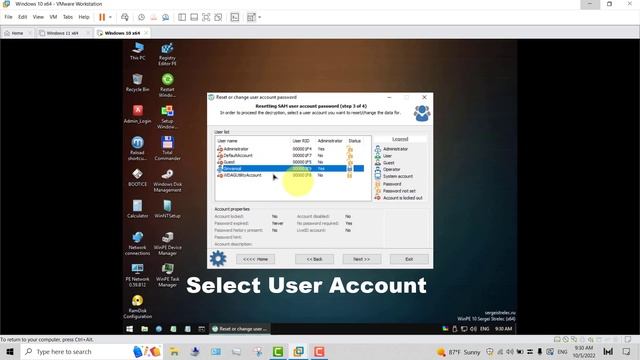Select WinPE Task Manager desktop icon
The width and height of the screenshot is (640, 360).
point(167,276)
